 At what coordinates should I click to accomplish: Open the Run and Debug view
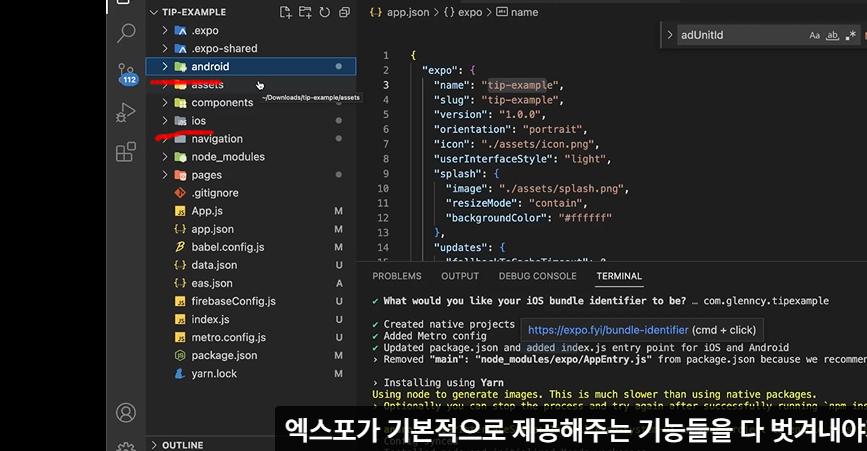coord(126,113)
